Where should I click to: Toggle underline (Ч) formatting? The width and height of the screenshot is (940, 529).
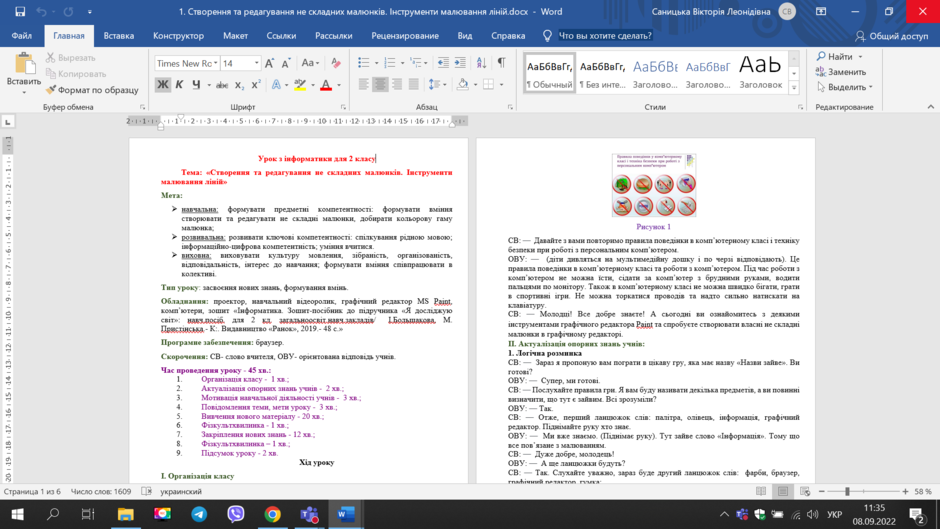(x=196, y=85)
